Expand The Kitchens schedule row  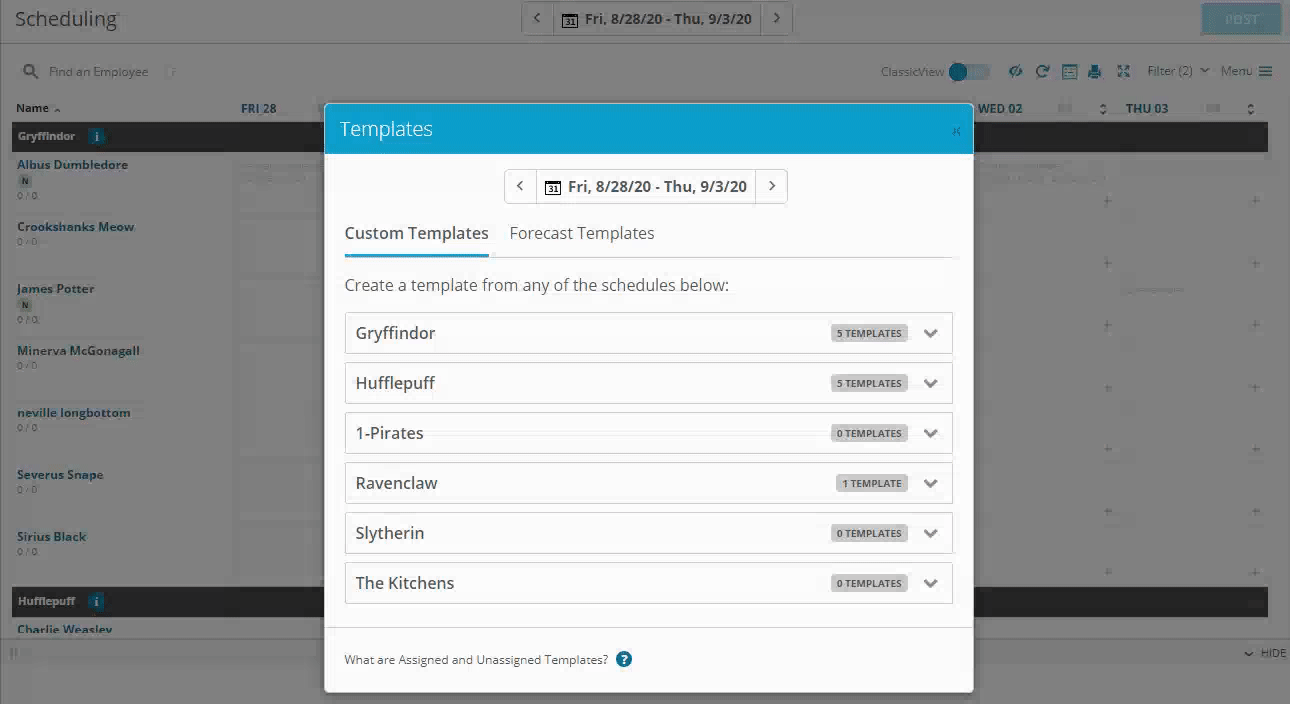pyautogui.click(x=648, y=583)
